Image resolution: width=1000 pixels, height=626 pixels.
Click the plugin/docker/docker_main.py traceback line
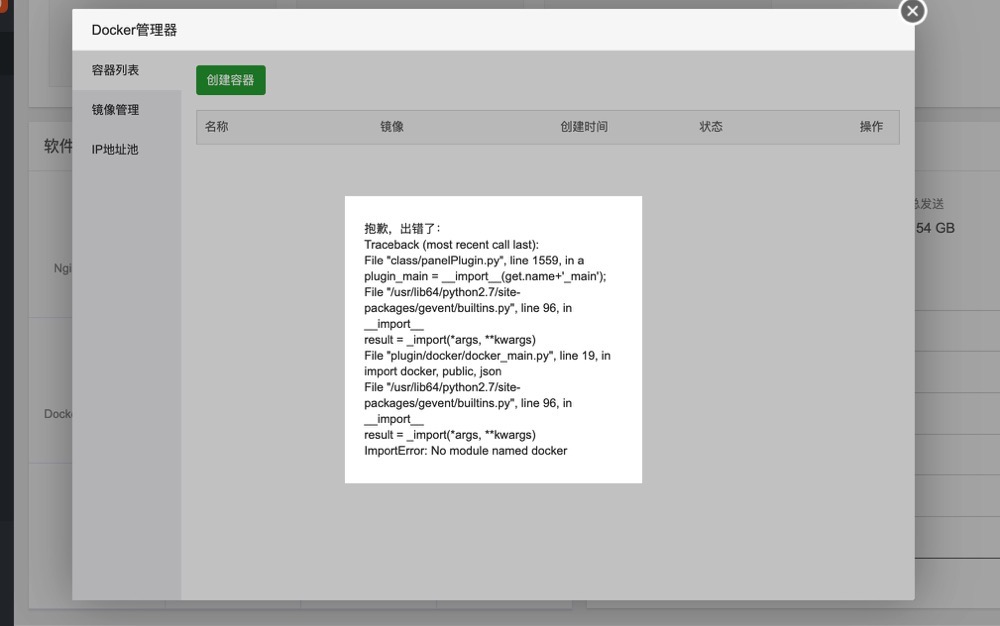487,355
